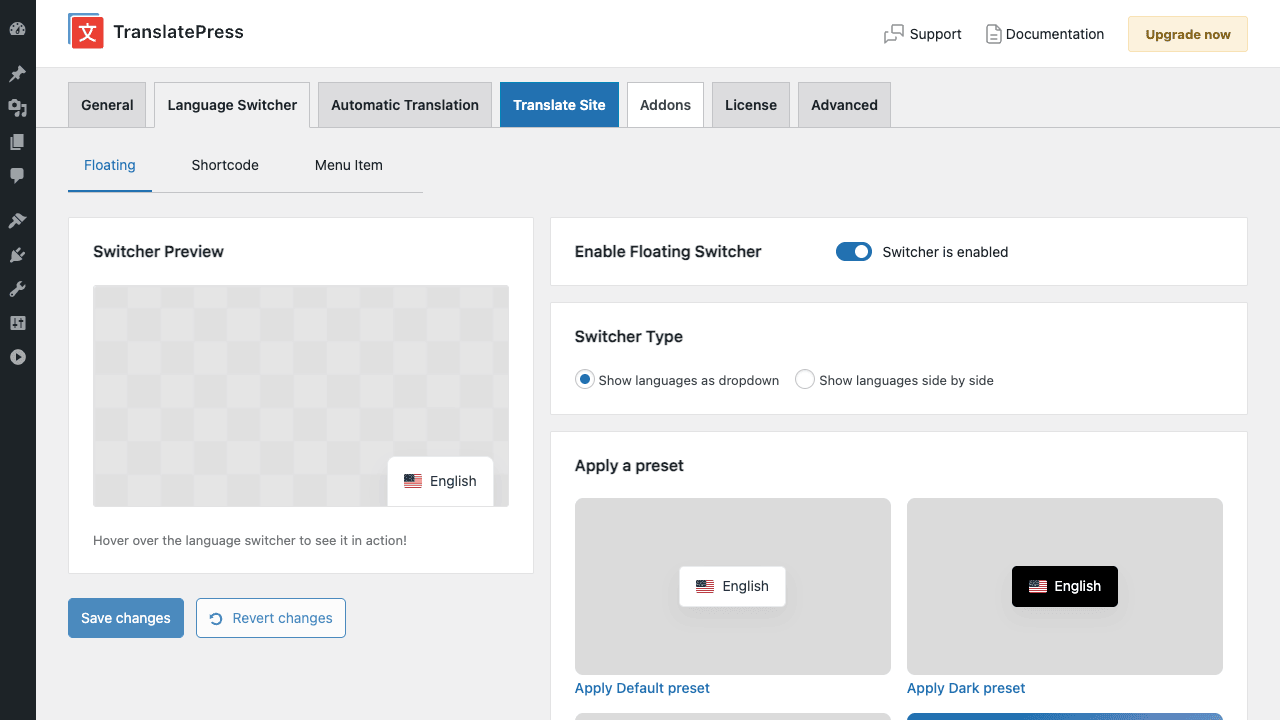Open Posts via the pushpin icon
The height and width of the screenshot is (720, 1280).
pyautogui.click(x=17, y=74)
